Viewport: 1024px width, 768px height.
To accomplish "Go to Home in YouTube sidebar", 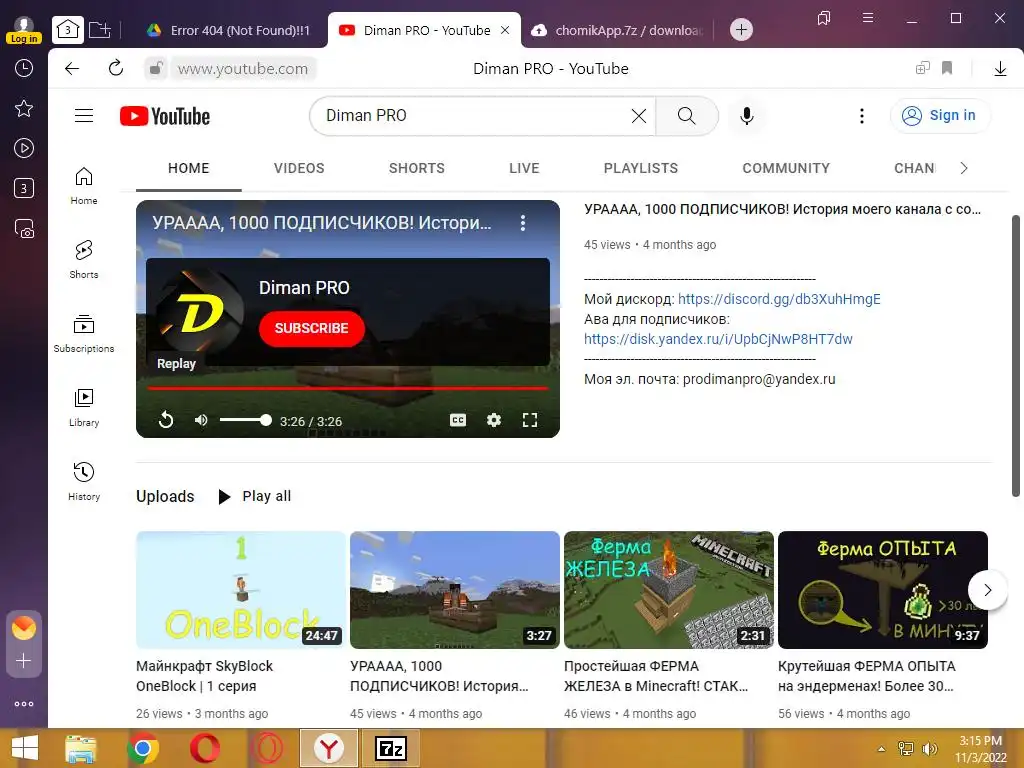I will coord(84,185).
